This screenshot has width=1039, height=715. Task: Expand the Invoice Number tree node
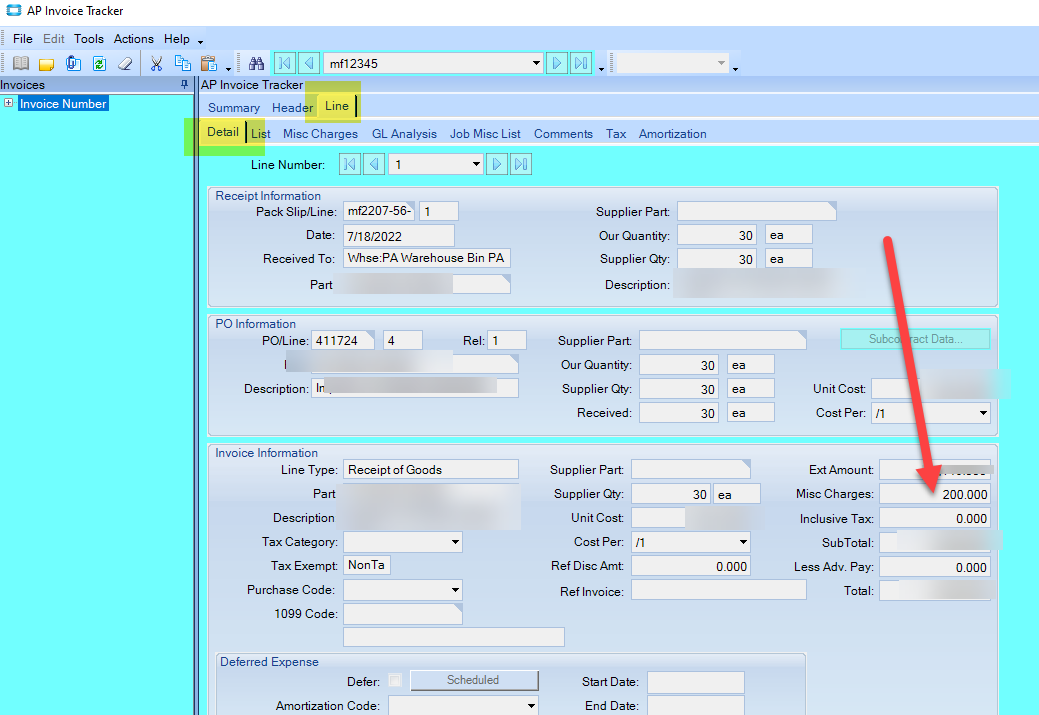click(x=9, y=103)
